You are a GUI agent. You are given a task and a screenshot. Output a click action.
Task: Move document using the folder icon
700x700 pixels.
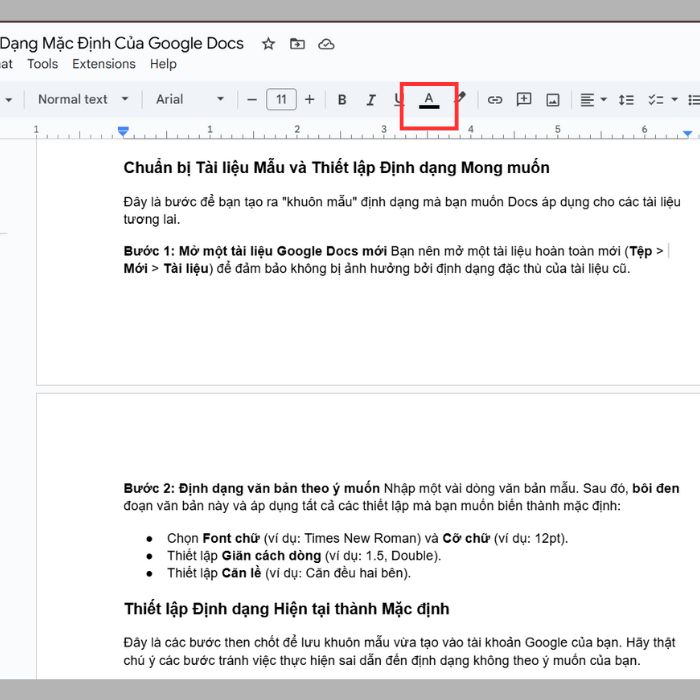(x=297, y=44)
